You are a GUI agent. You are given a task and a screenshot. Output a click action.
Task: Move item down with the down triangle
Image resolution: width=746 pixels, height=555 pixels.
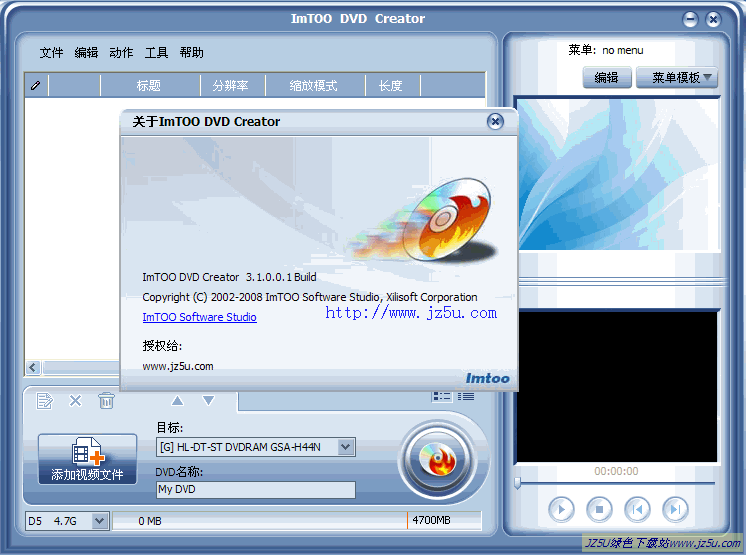click(x=208, y=401)
